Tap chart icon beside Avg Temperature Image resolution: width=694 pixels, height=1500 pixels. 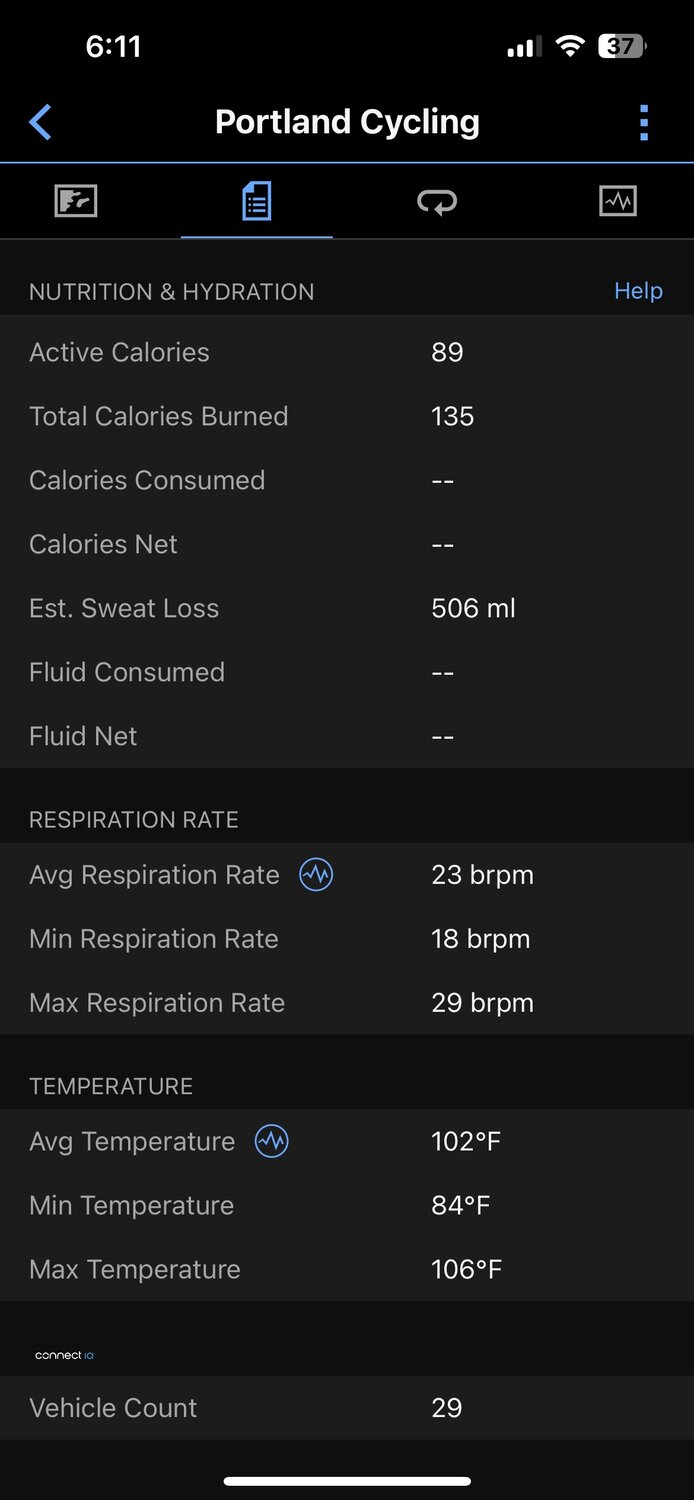272,1141
